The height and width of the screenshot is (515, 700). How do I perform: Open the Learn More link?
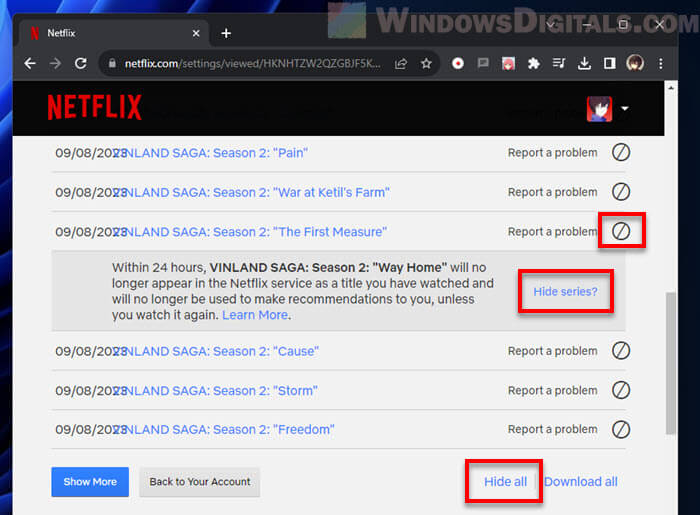[x=255, y=315]
